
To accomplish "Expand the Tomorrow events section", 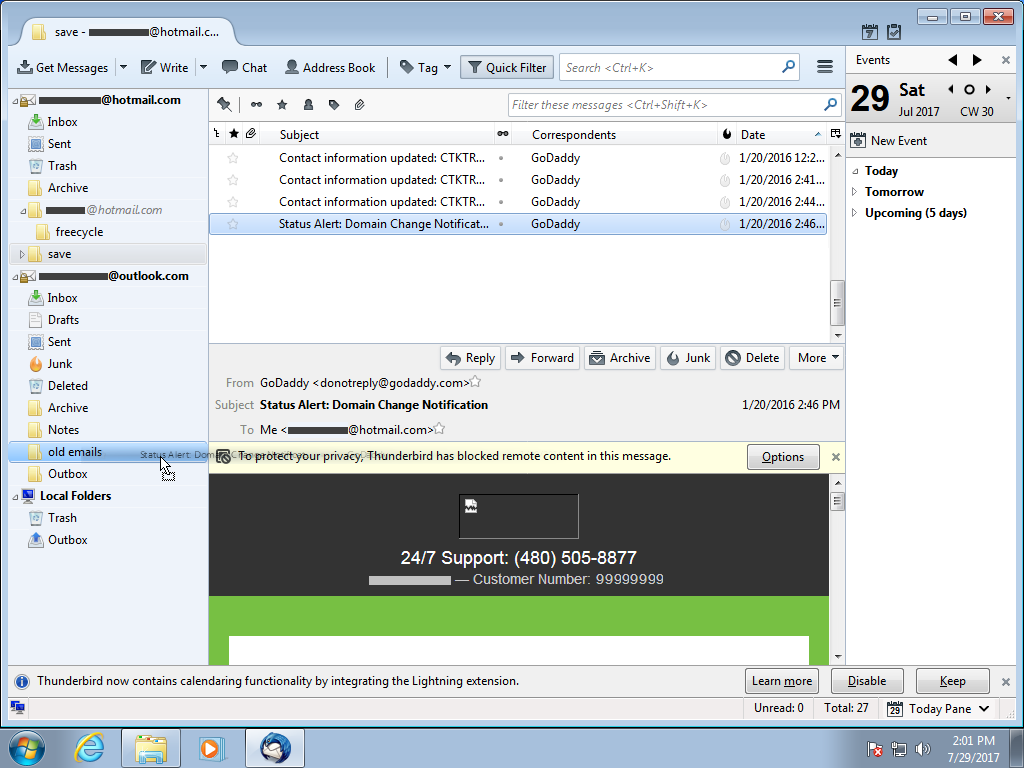I will coord(854,192).
